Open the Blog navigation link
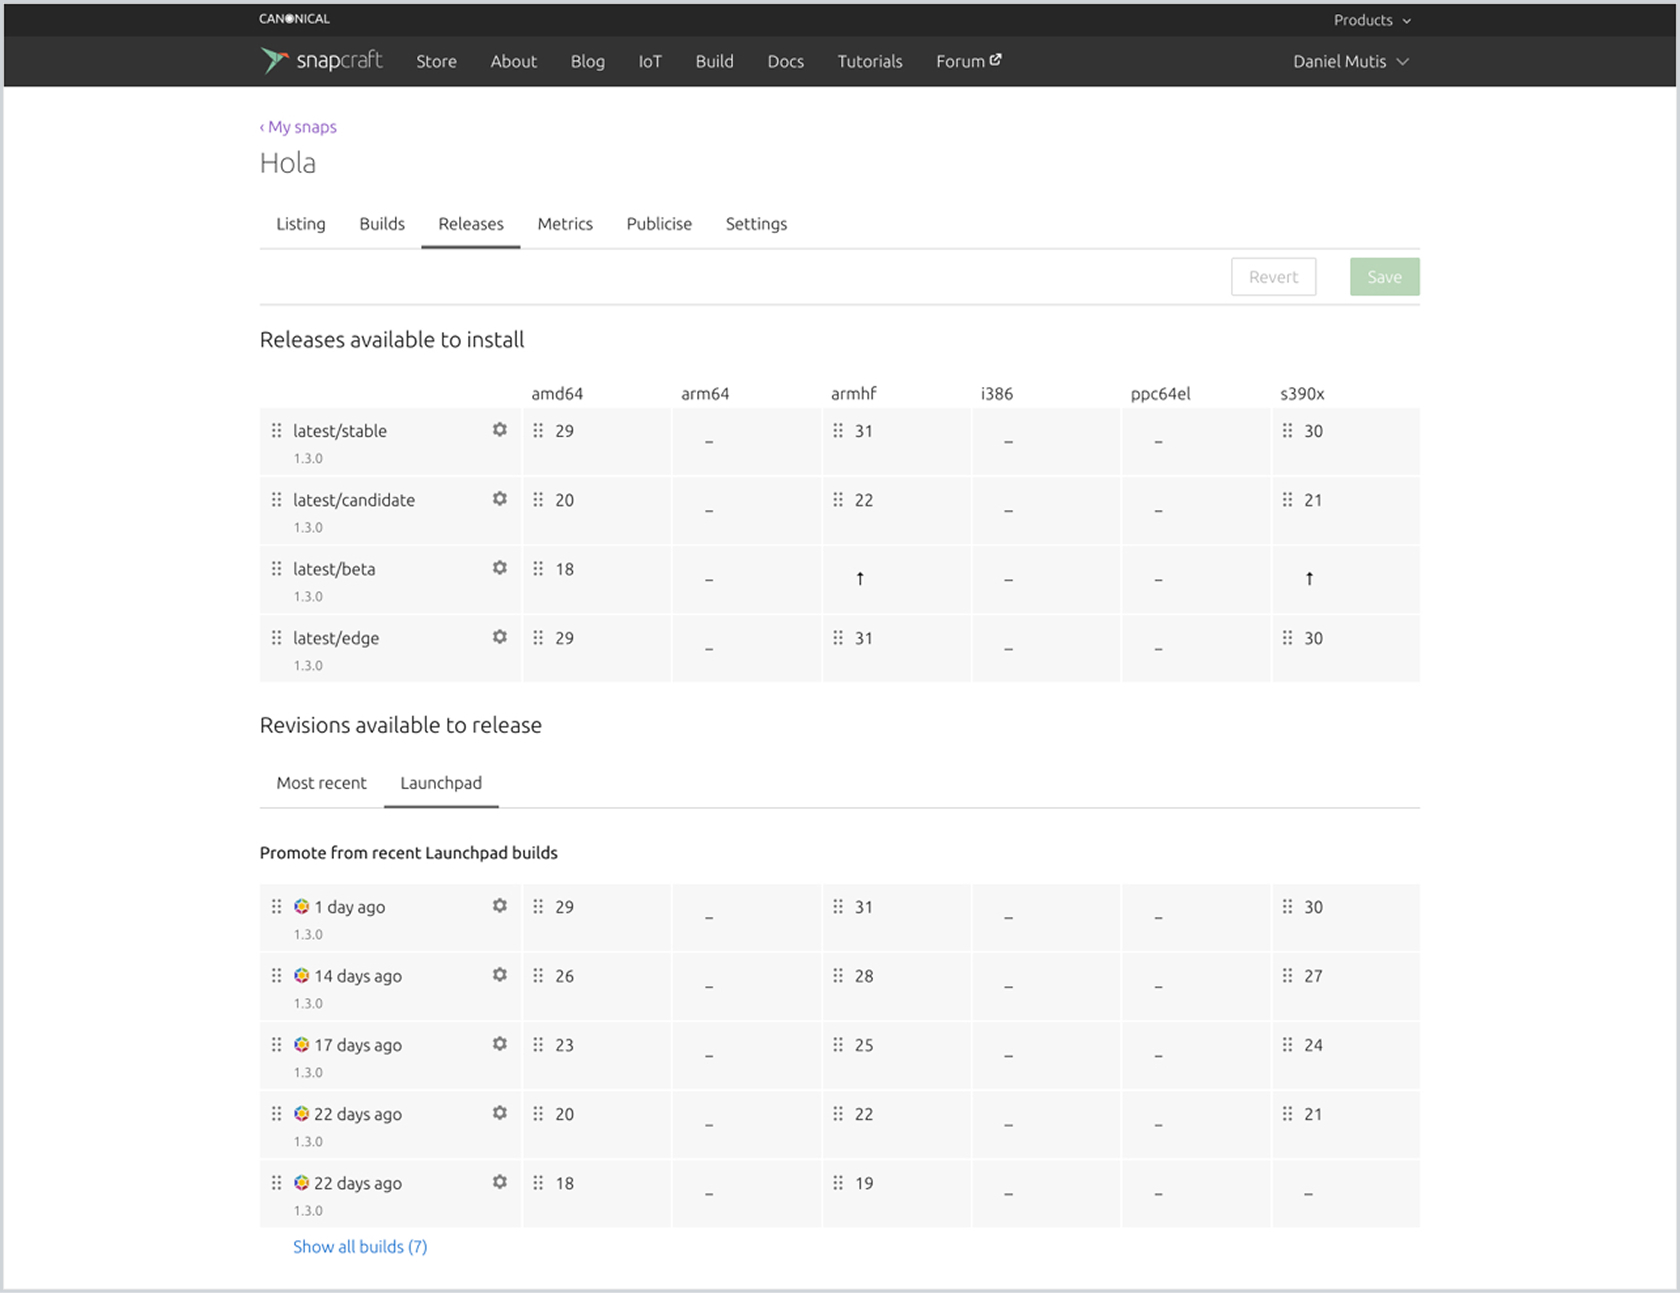 pos(587,61)
